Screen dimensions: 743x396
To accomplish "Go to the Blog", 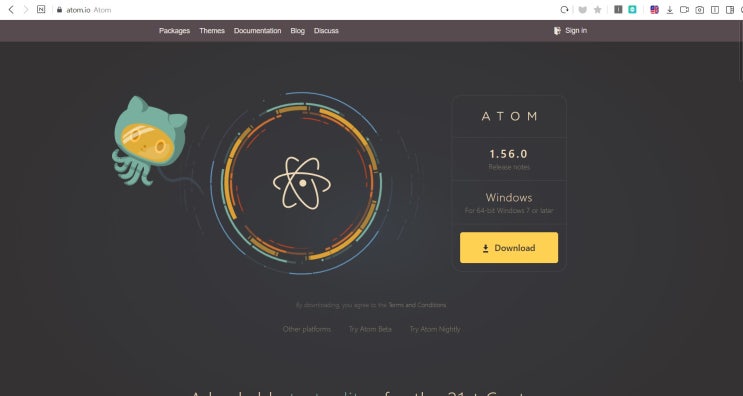I will click(x=298, y=30).
